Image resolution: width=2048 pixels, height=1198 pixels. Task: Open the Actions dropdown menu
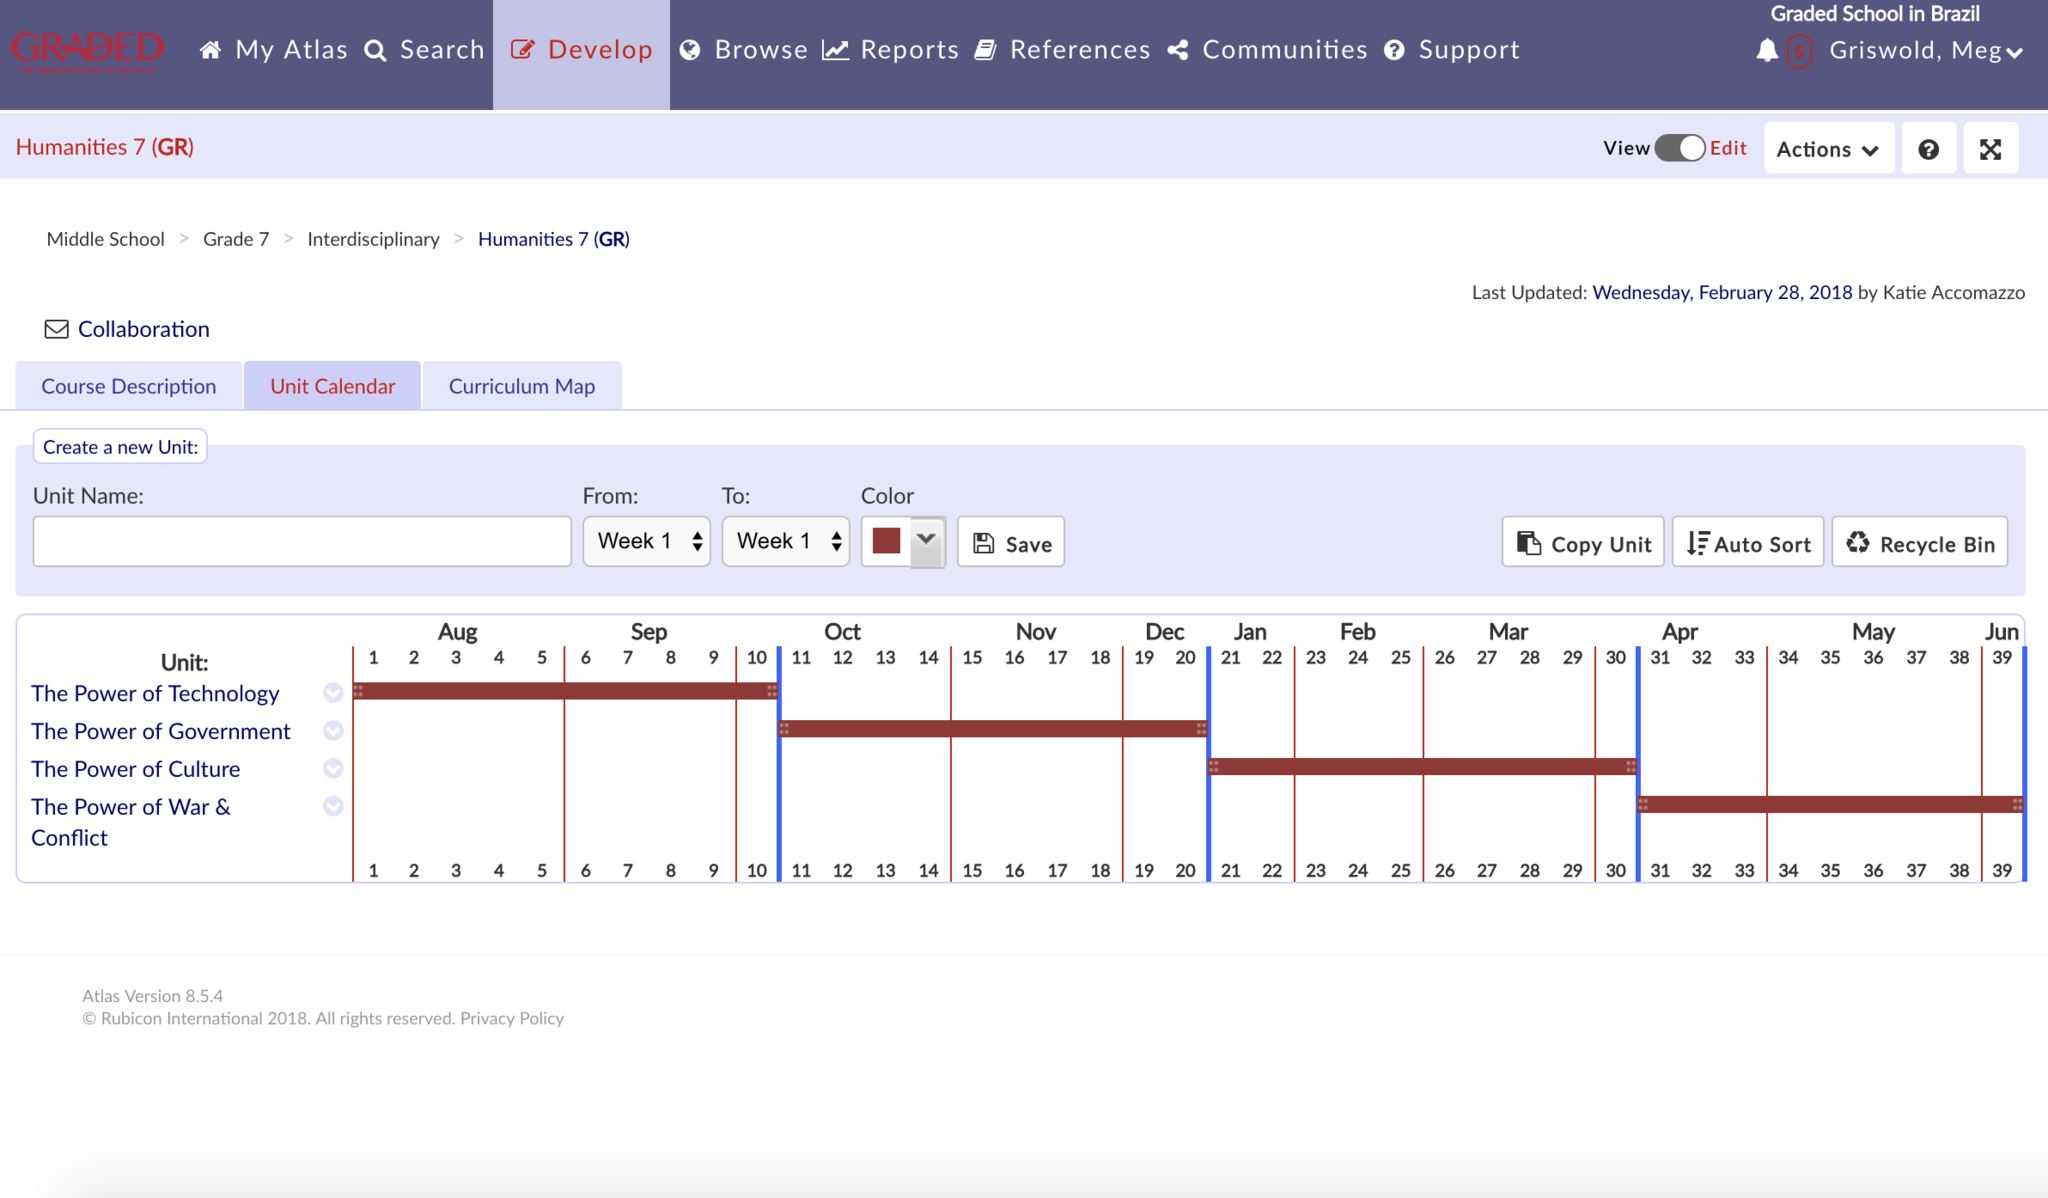click(x=1828, y=149)
